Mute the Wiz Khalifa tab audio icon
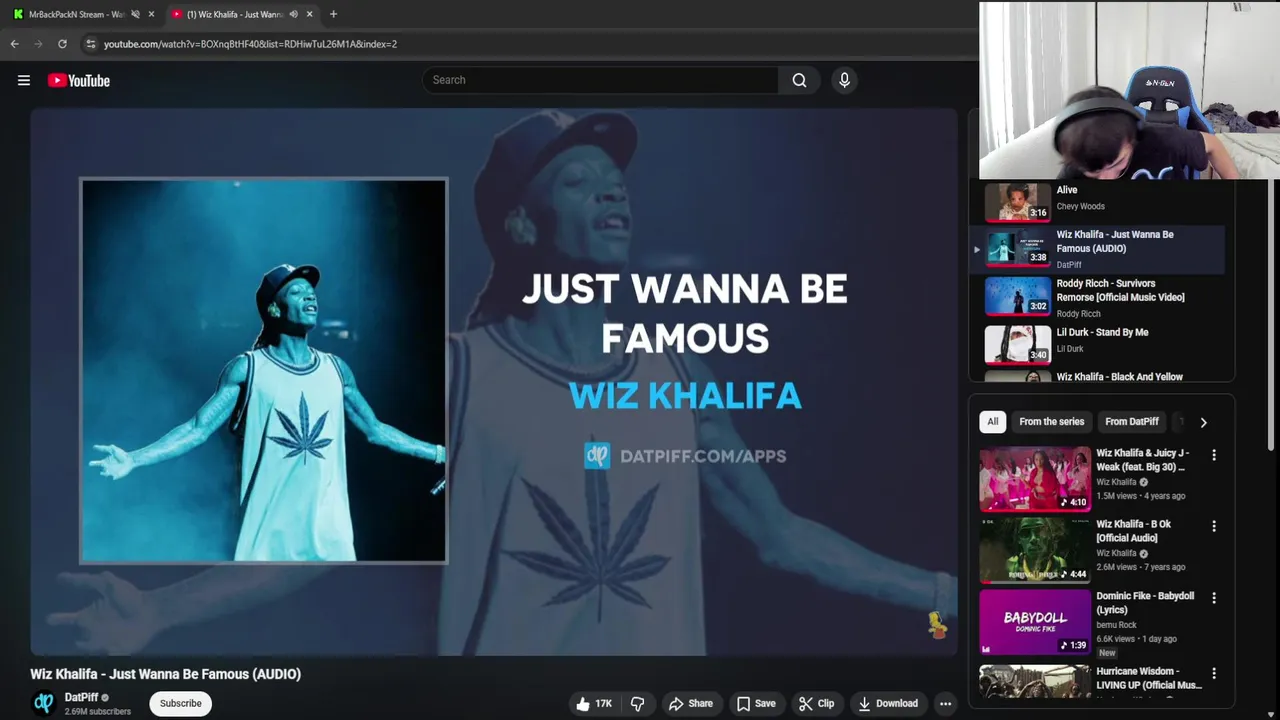Viewport: 1280px width, 720px height. pyautogui.click(x=293, y=14)
